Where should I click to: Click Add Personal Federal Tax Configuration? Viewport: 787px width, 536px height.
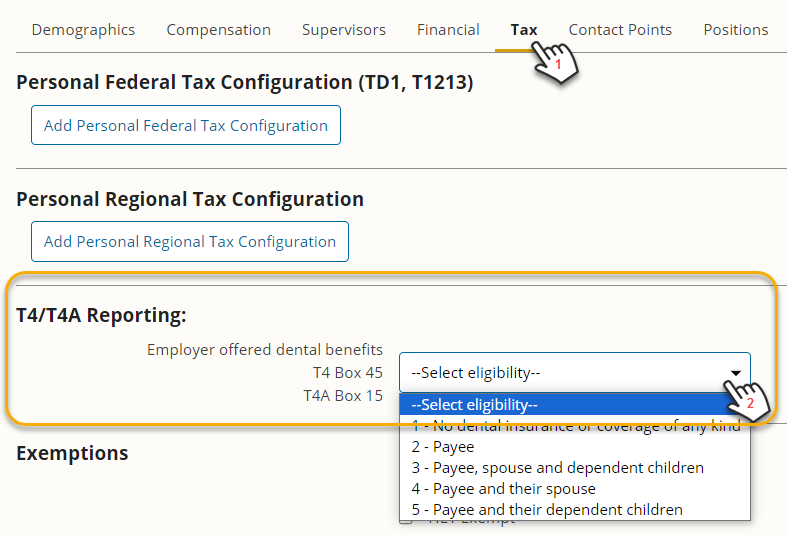pyautogui.click(x=186, y=126)
